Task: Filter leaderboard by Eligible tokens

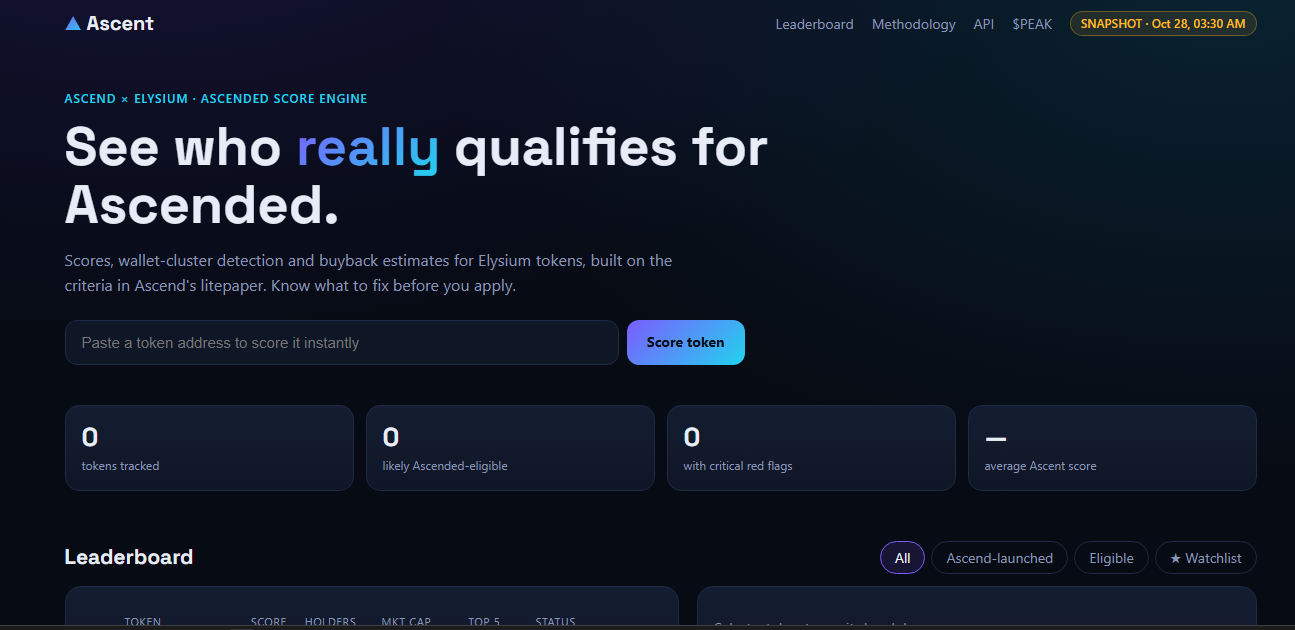Action: pos(1111,558)
